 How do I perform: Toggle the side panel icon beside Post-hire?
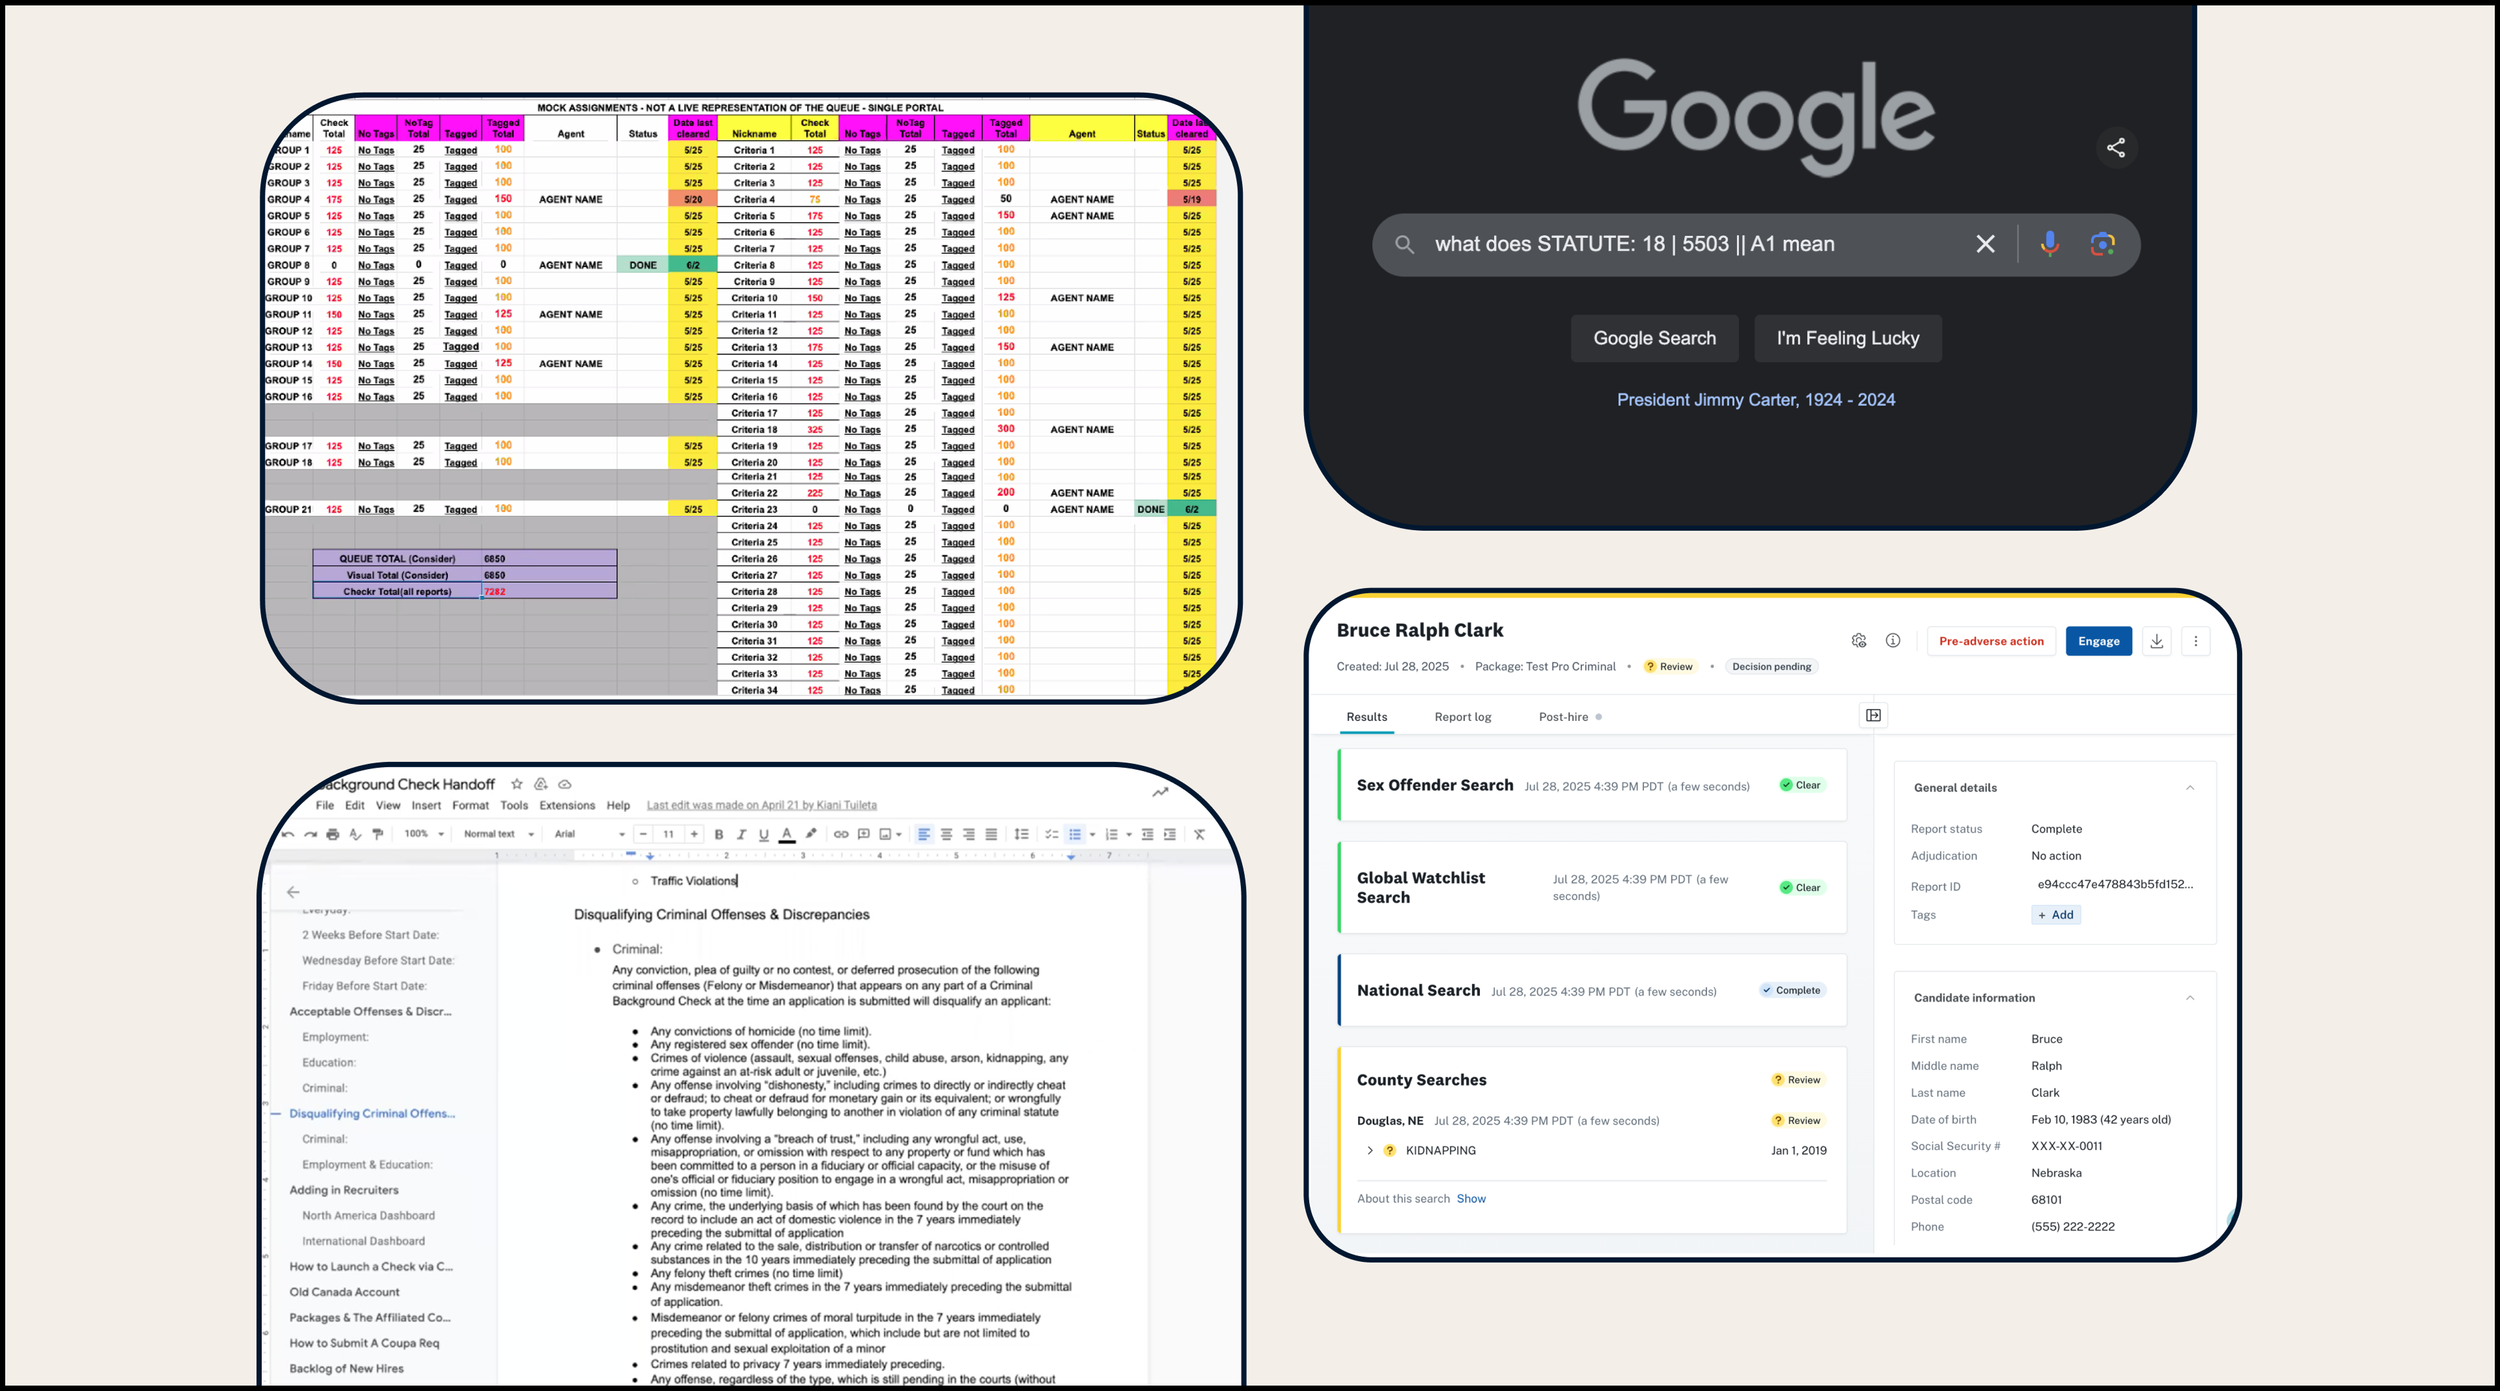pyautogui.click(x=1873, y=716)
